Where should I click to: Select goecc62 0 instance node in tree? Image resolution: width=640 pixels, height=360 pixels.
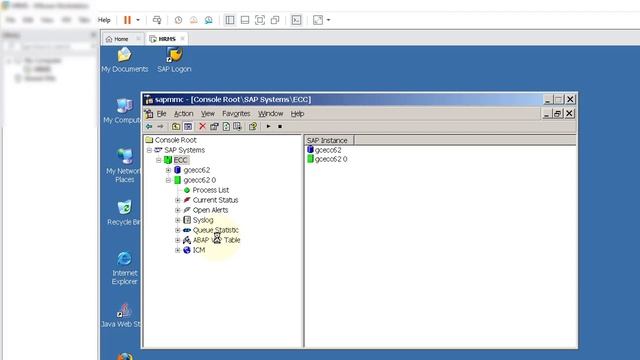(x=200, y=180)
